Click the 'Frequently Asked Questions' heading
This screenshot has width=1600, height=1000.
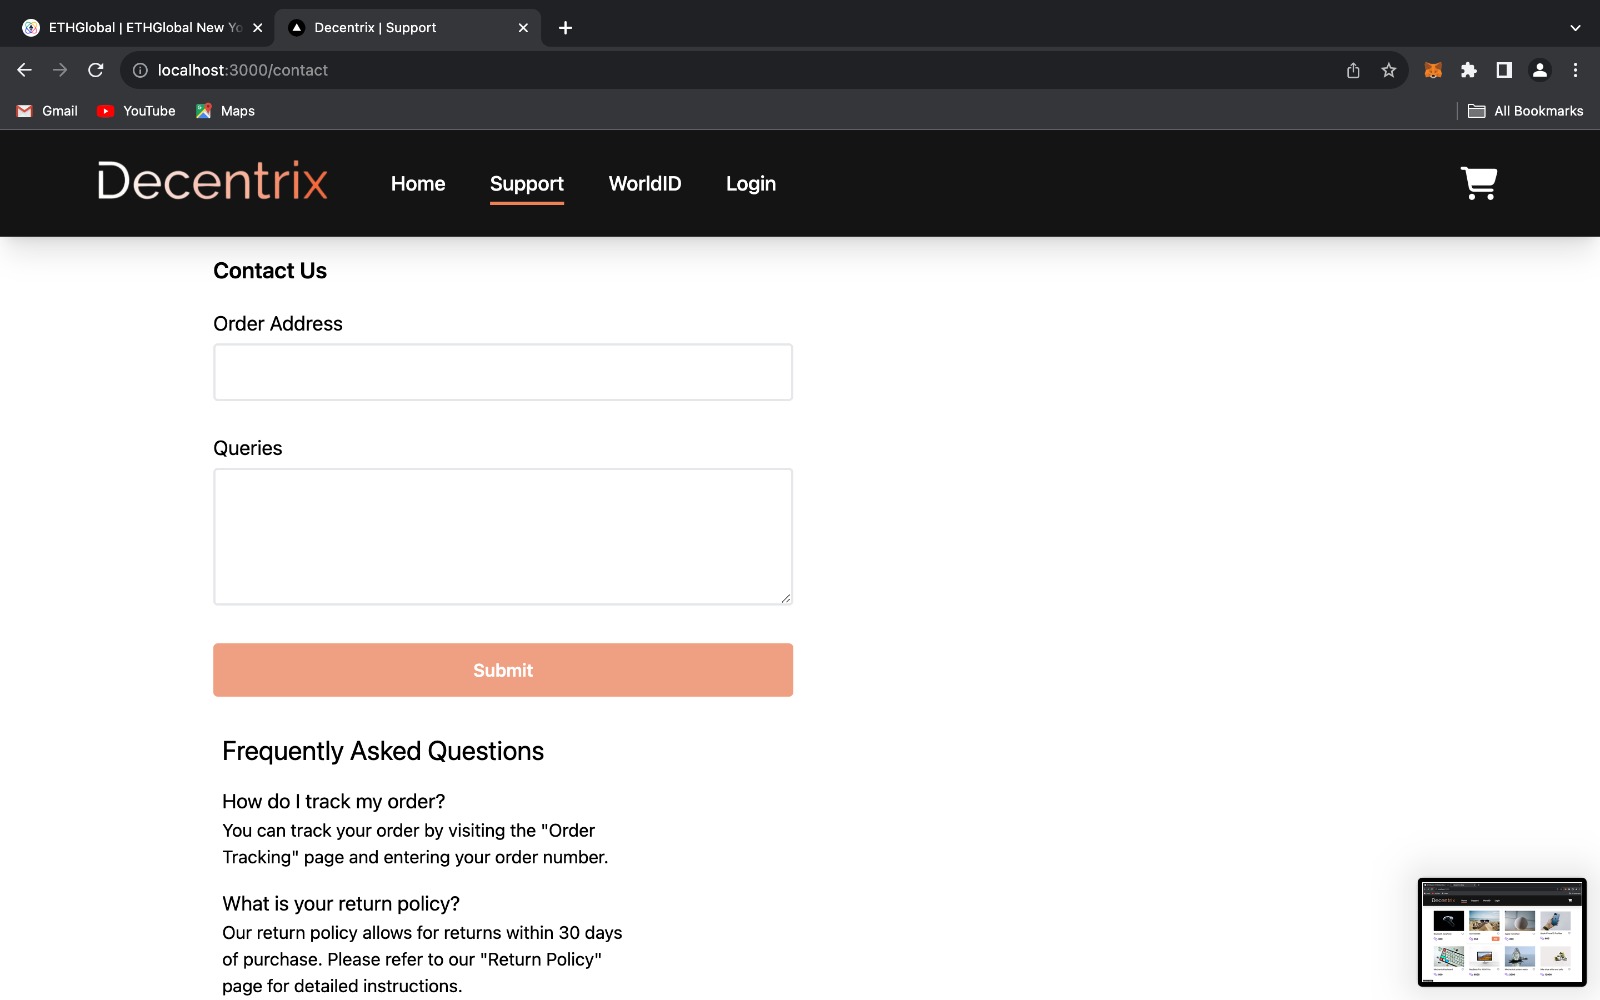(x=383, y=751)
